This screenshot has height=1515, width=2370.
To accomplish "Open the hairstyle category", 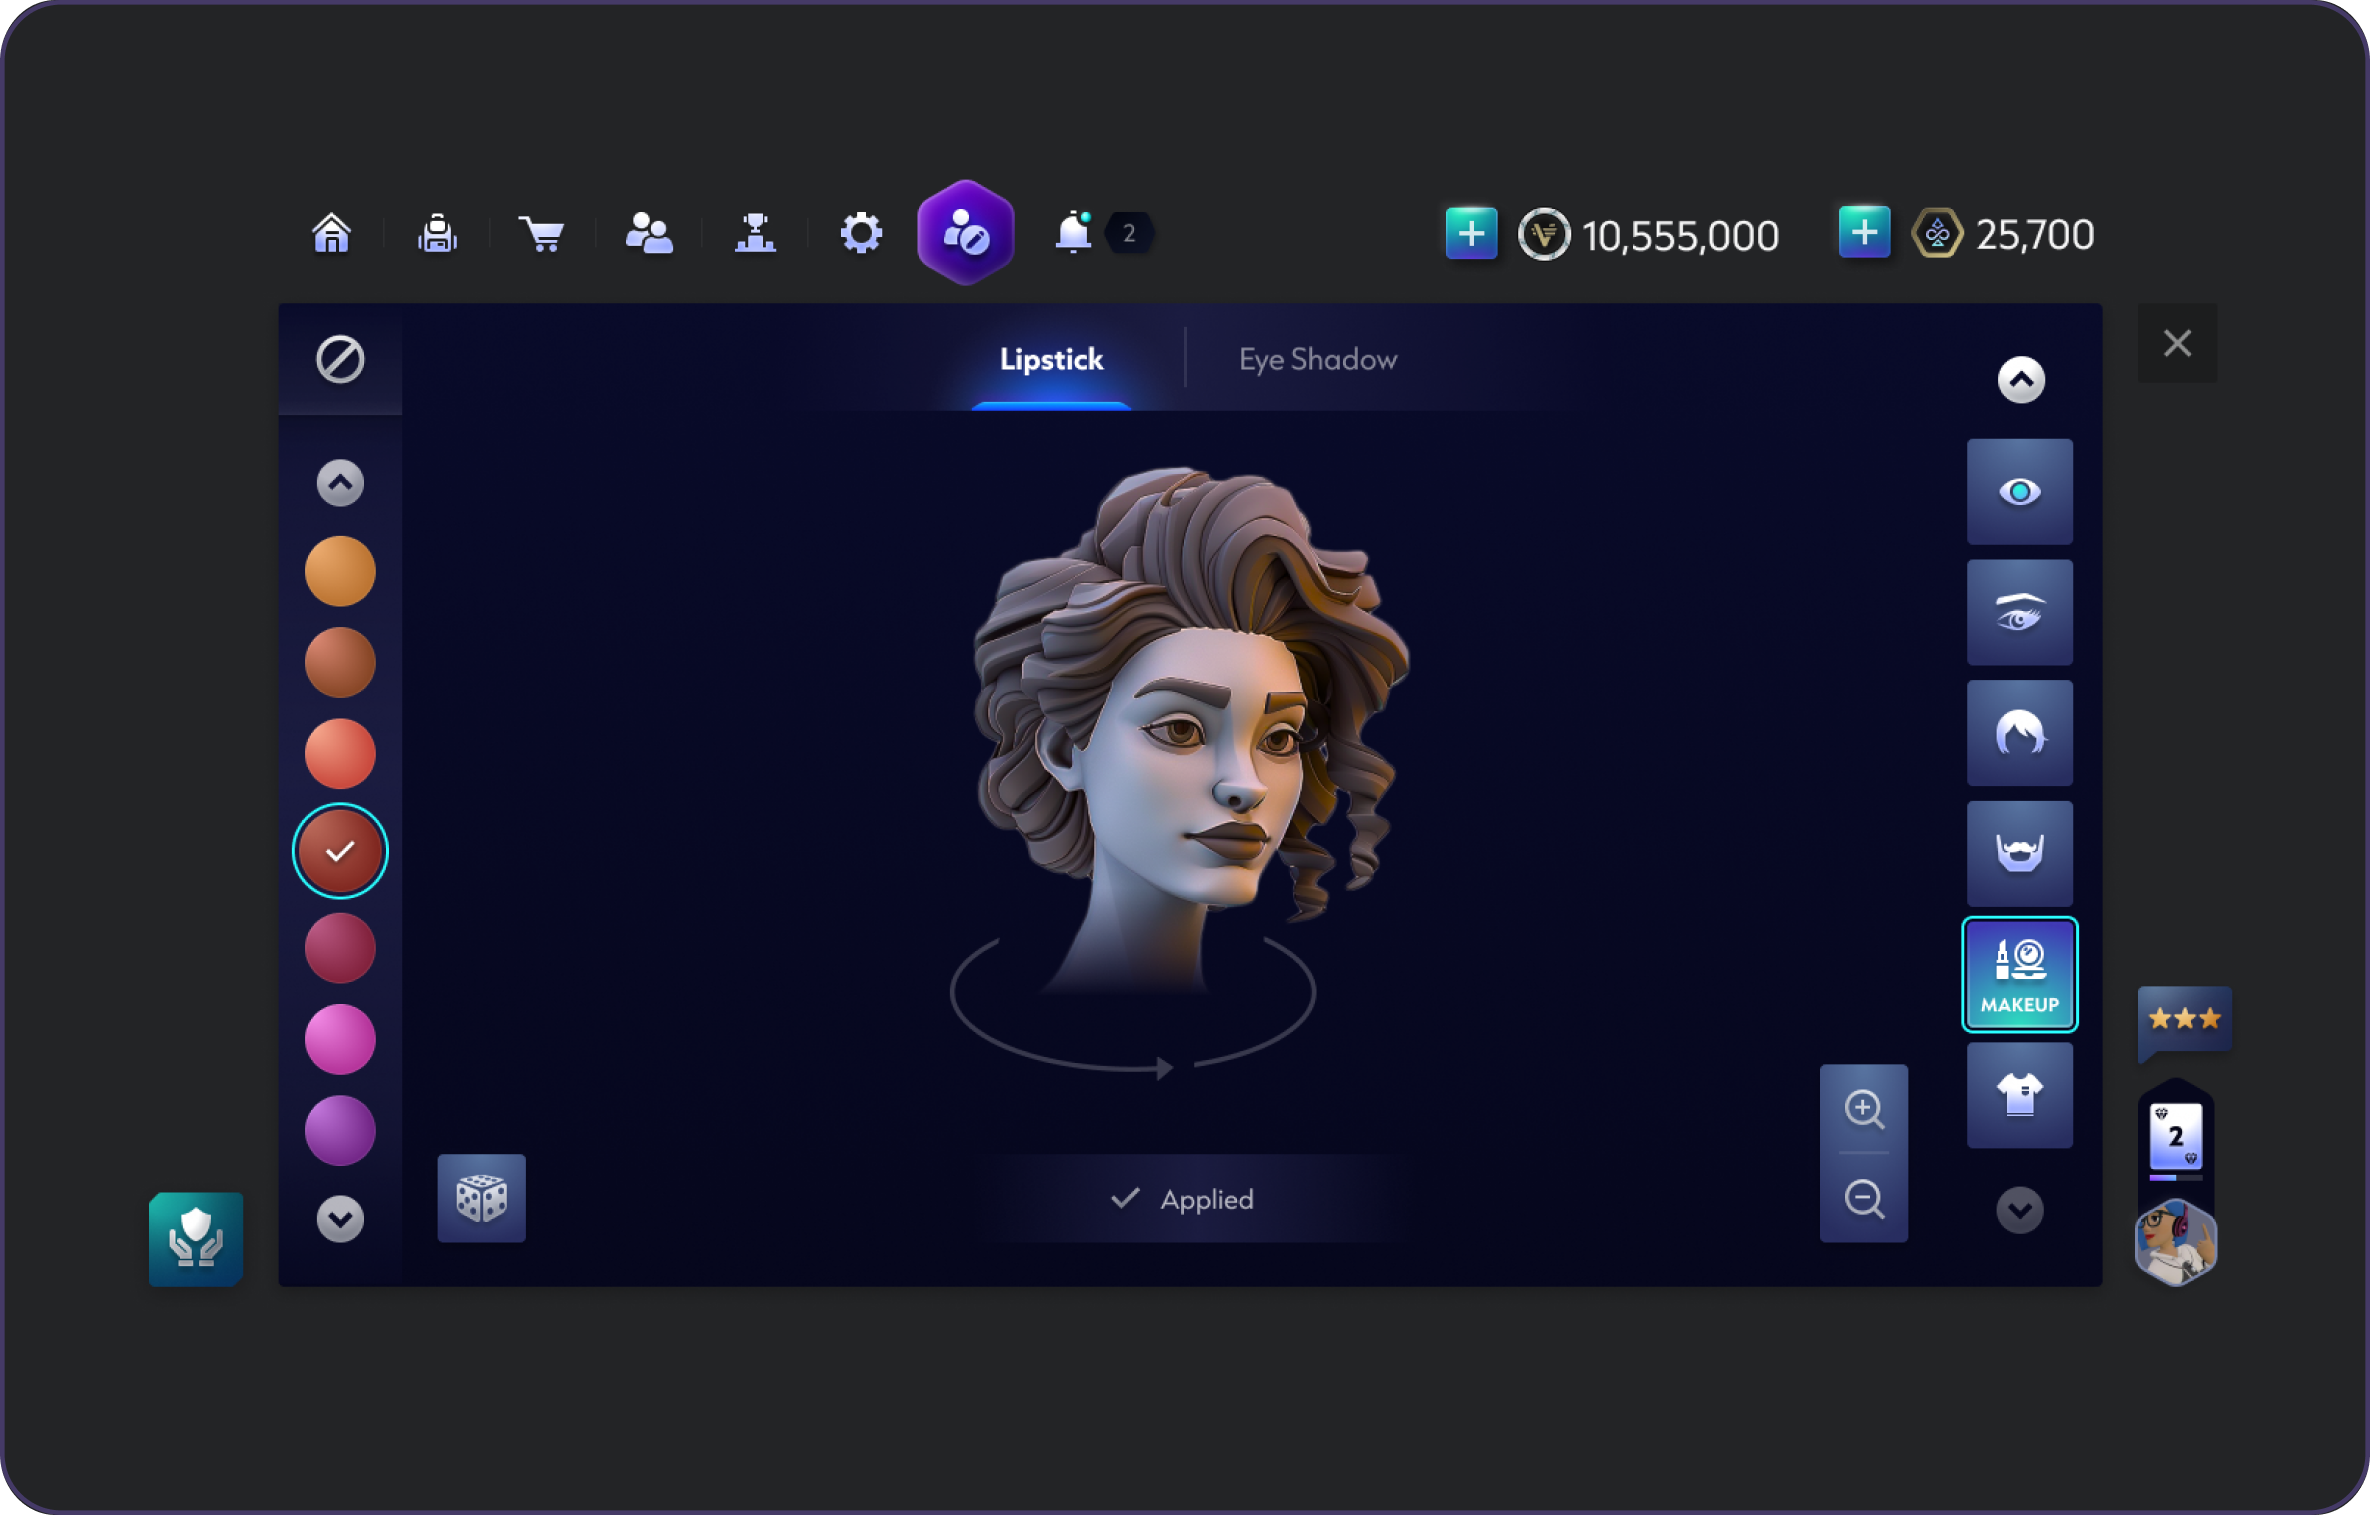I will click(2020, 733).
